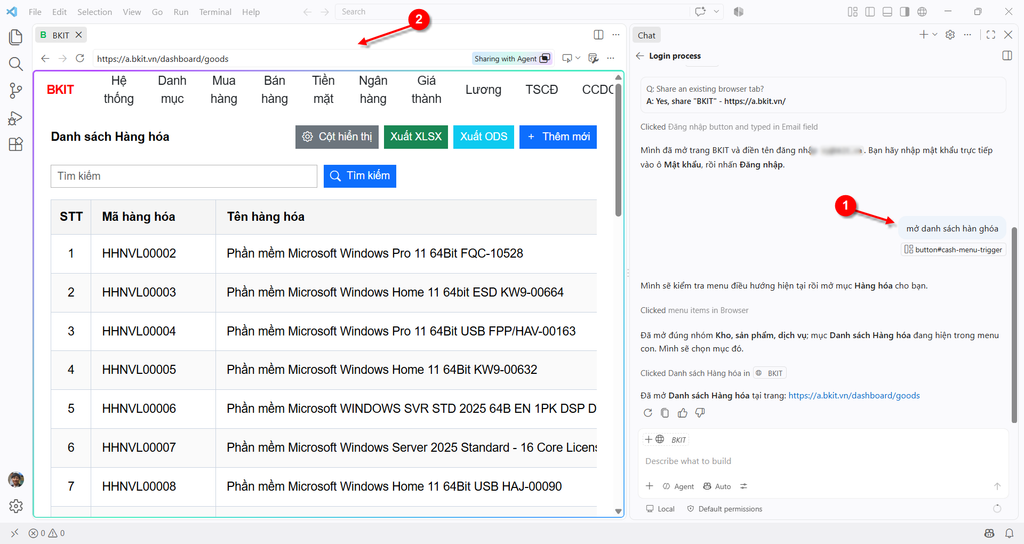Viewport: 1024px width, 544px height.
Task: Open the Extensions view
Action: pyautogui.click(x=16, y=145)
